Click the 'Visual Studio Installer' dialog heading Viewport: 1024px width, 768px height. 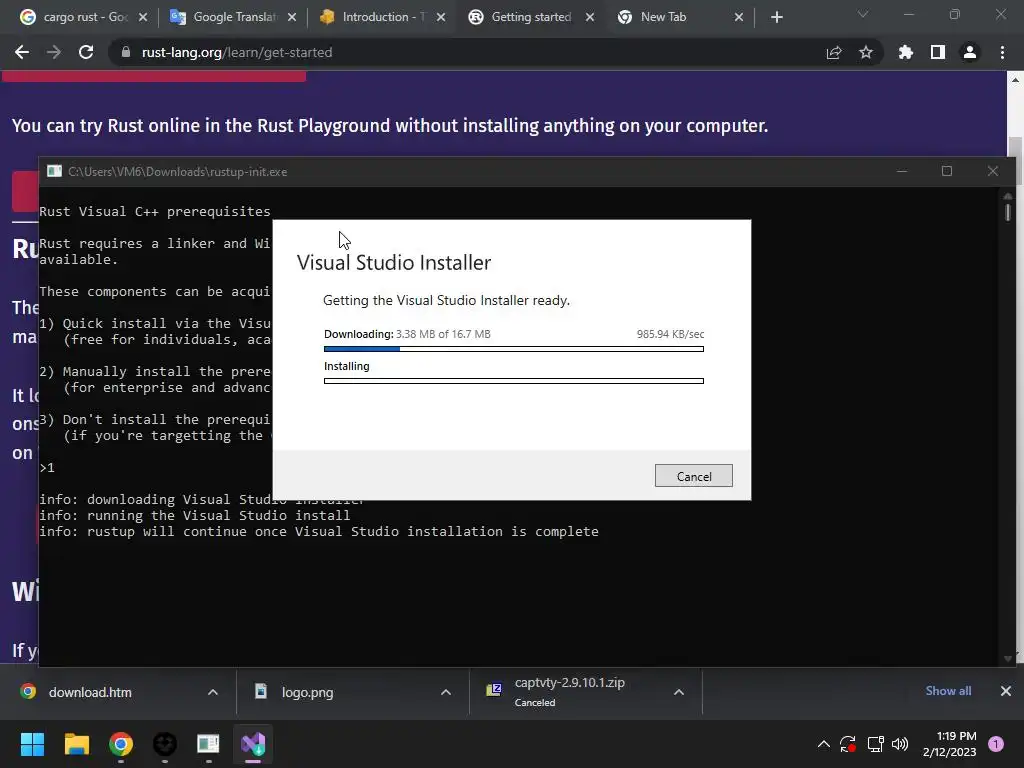click(394, 263)
